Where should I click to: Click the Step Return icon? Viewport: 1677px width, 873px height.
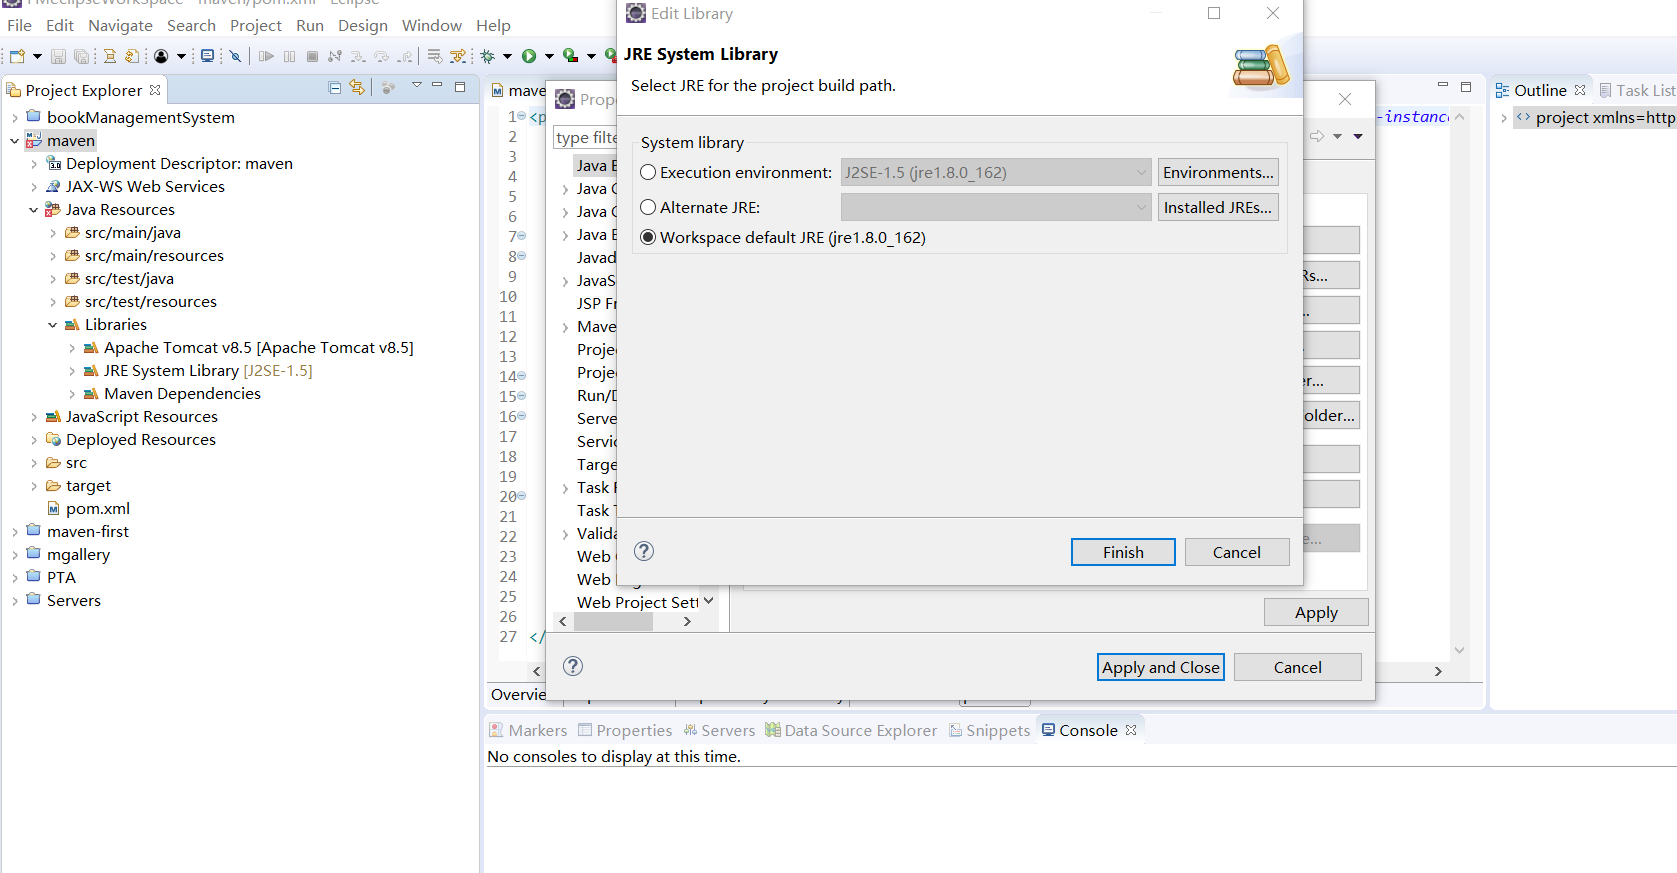pos(405,56)
